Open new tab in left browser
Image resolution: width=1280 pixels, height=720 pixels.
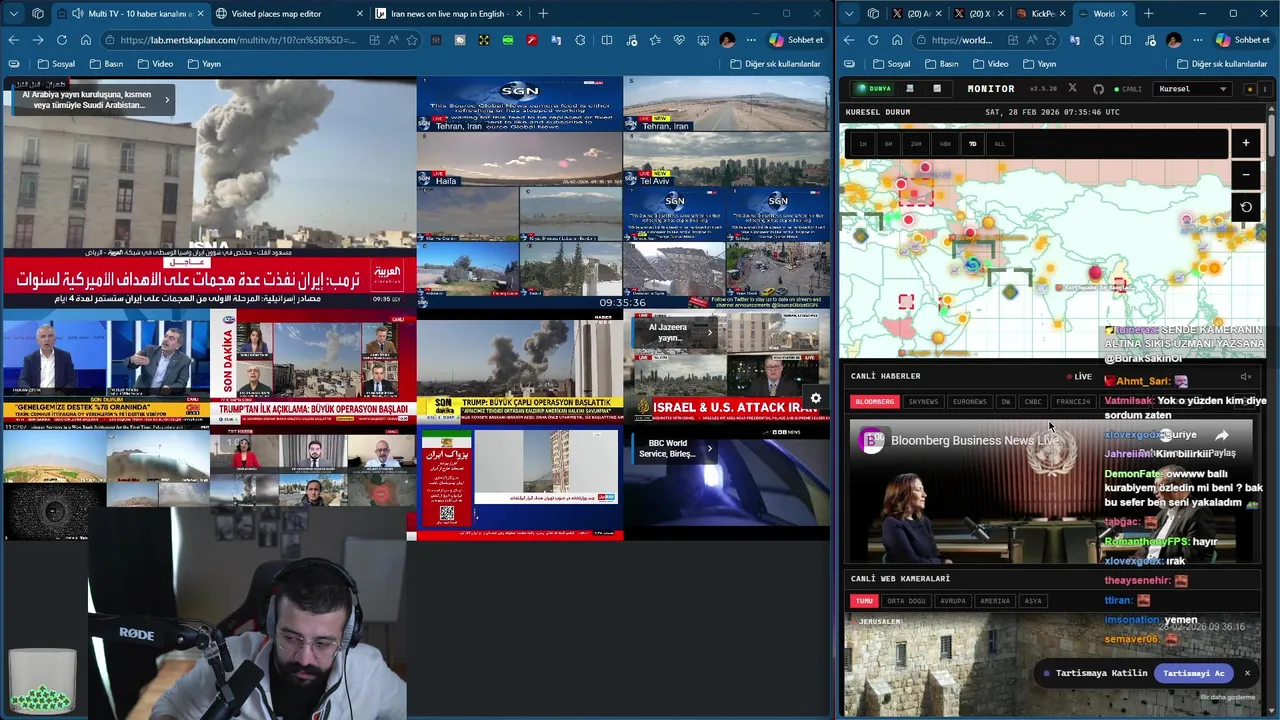point(543,13)
